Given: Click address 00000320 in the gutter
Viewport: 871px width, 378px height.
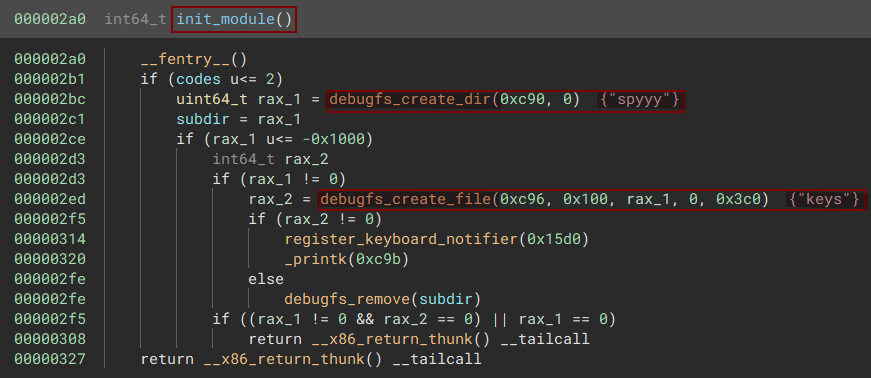Looking at the screenshot, I should [50, 259].
